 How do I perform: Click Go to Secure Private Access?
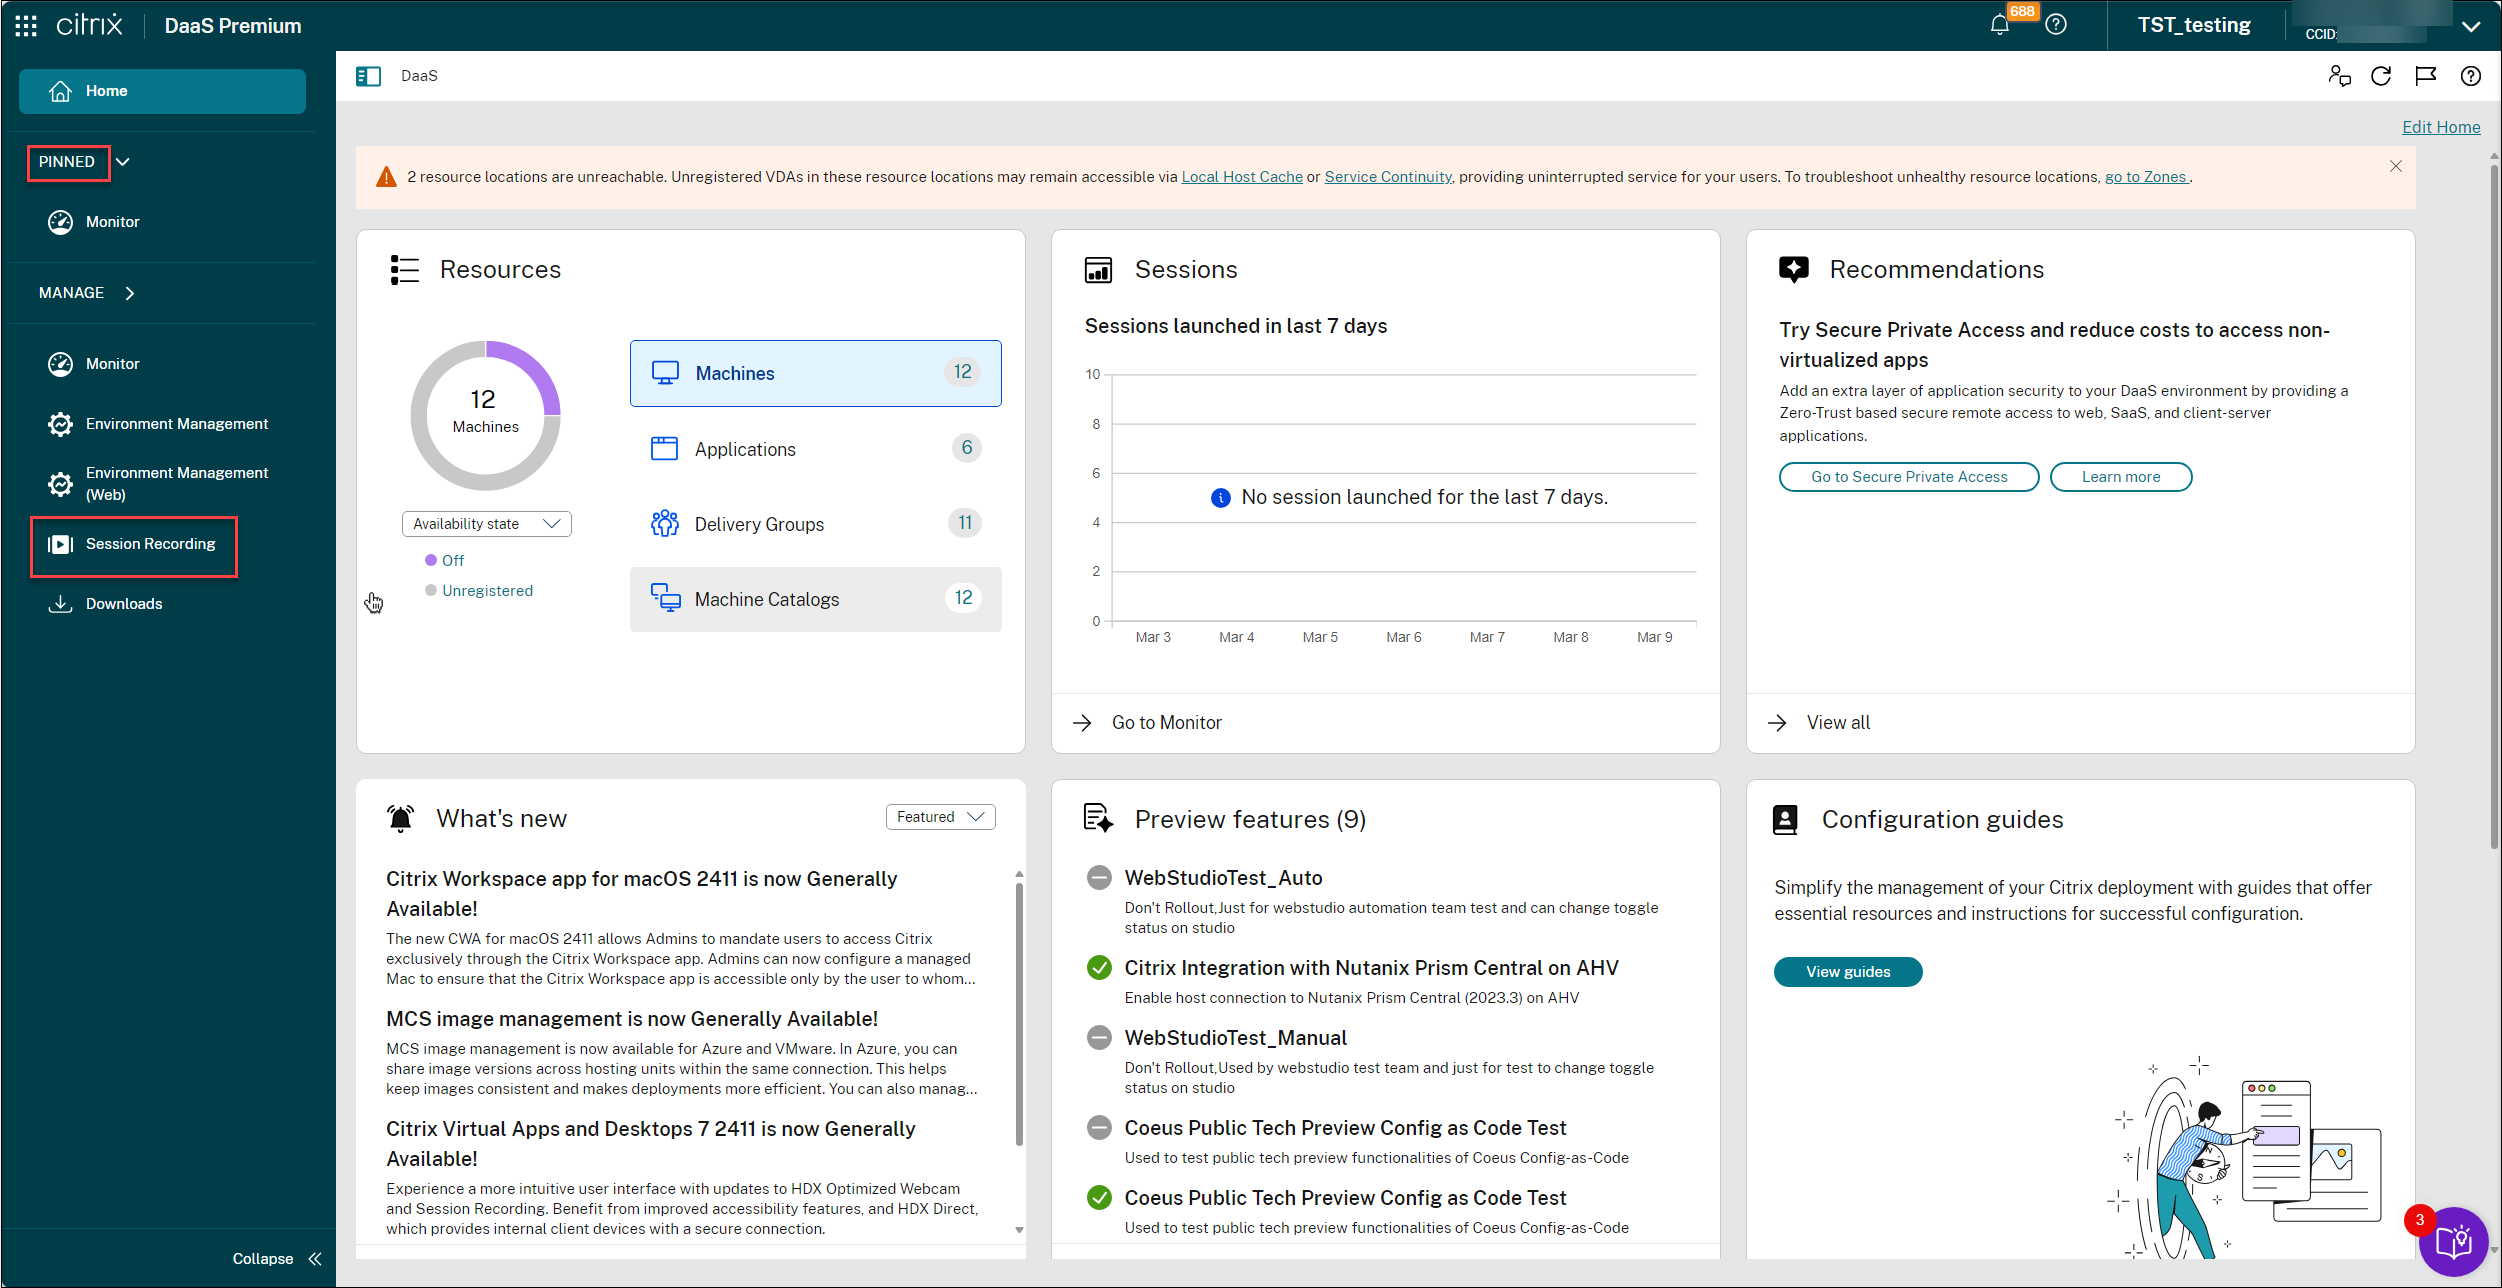coord(1908,476)
